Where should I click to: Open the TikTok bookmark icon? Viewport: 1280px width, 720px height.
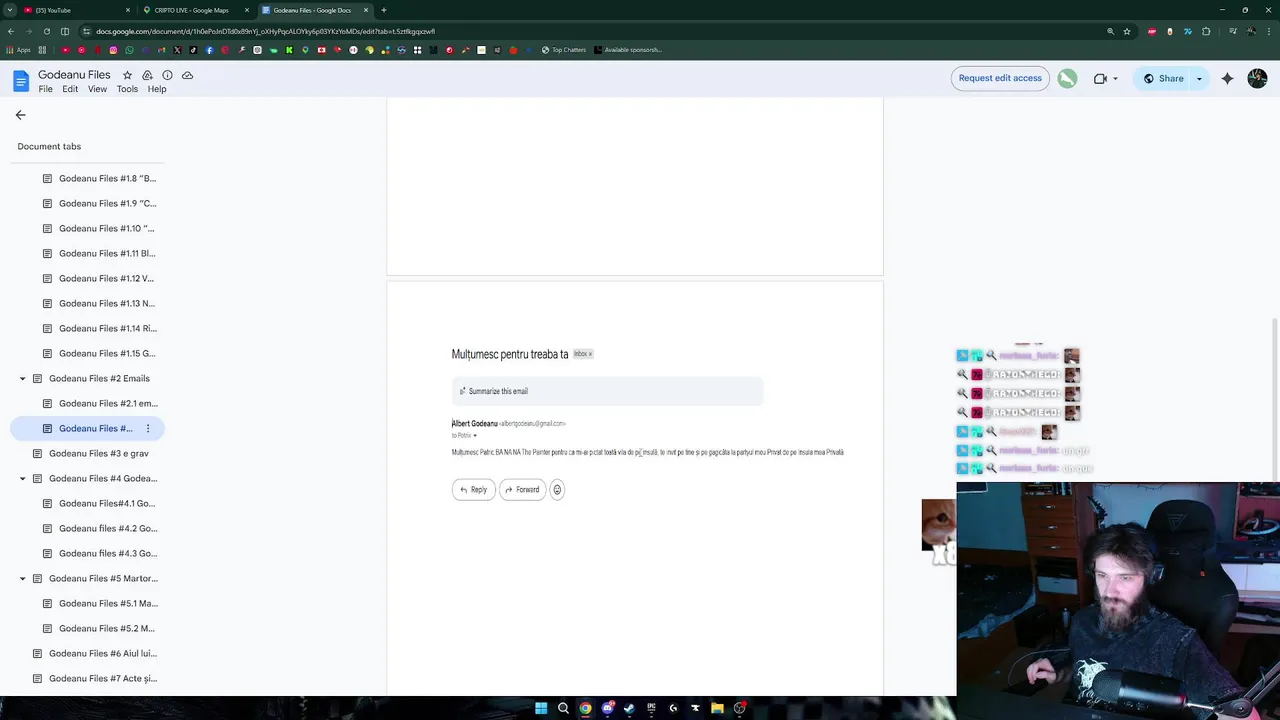(x=193, y=50)
